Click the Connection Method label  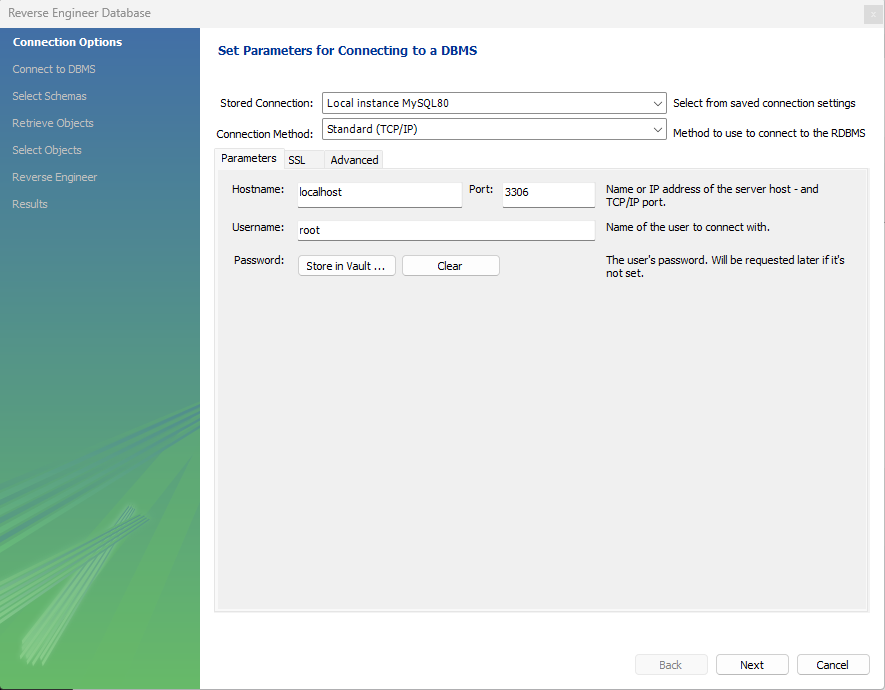point(265,134)
